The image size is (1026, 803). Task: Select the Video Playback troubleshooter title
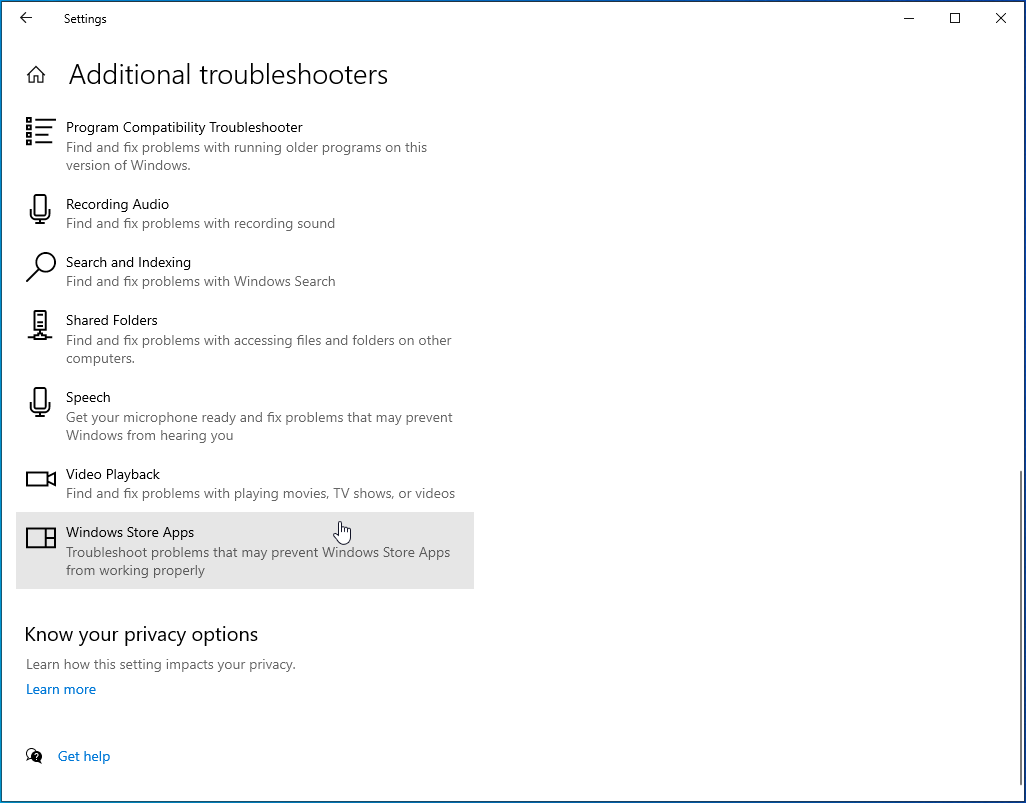tap(113, 474)
